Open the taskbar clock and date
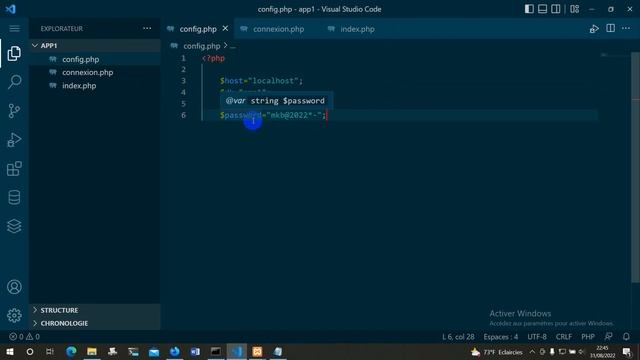Screen dimensions: 640x360 point(602,352)
